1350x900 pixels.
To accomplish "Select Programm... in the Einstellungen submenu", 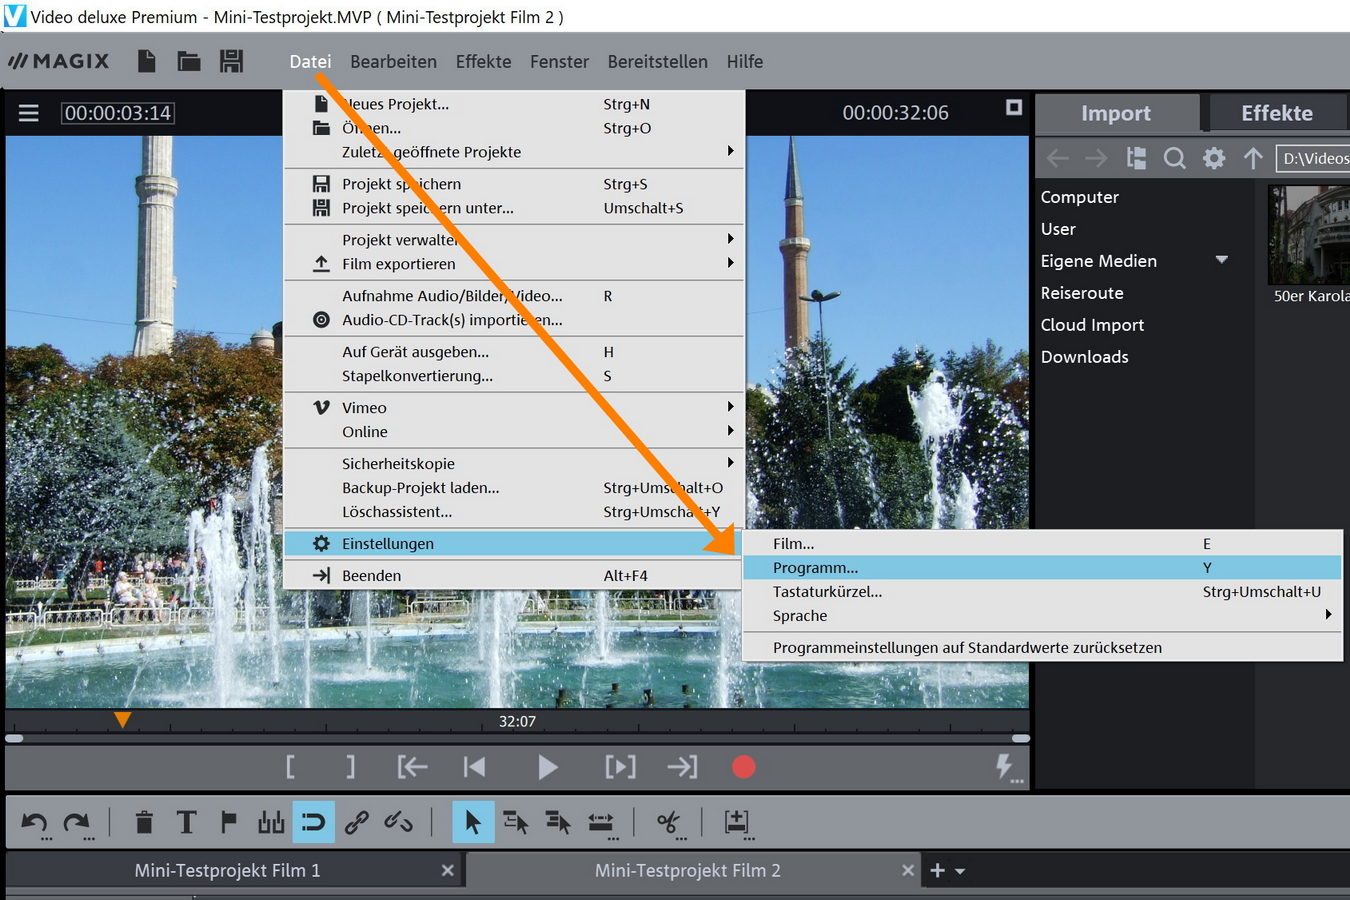I will click(1042, 567).
